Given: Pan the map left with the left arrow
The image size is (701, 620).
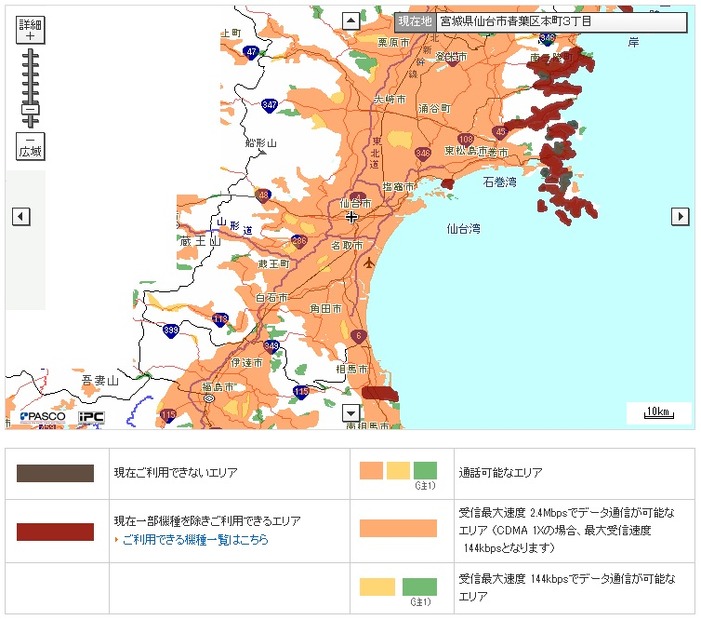Looking at the screenshot, I should 21,216.
